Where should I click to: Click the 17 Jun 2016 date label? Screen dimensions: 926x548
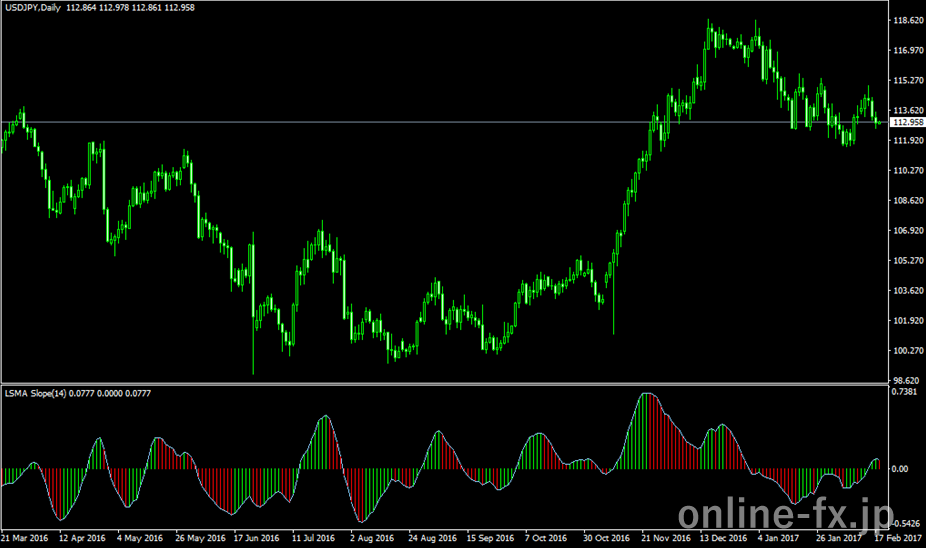(x=256, y=539)
